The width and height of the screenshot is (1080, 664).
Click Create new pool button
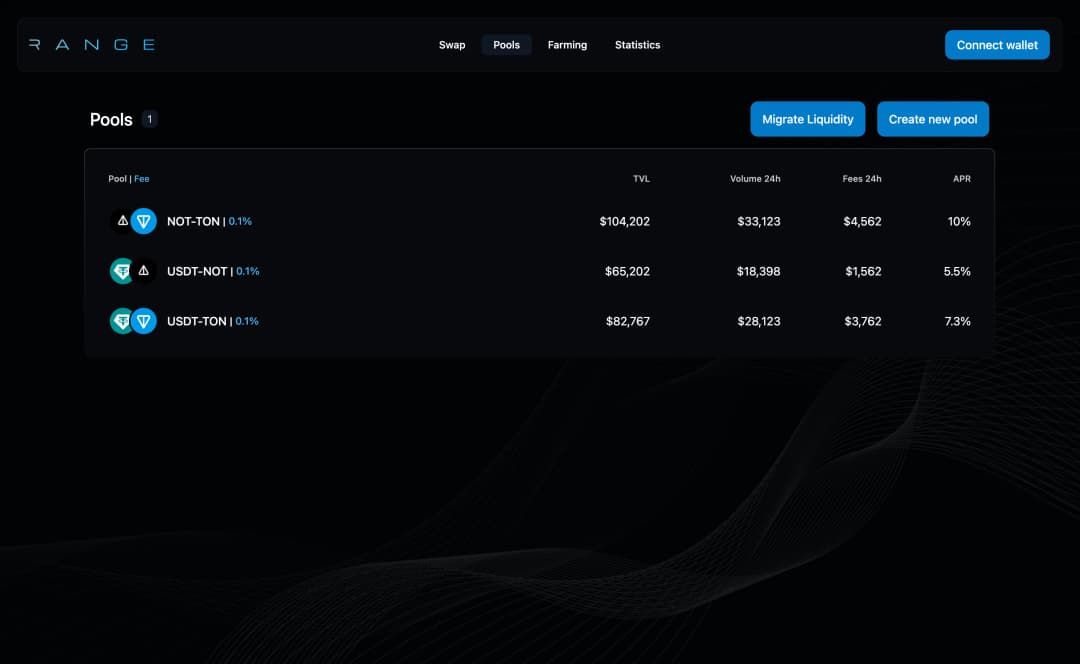(x=932, y=119)
